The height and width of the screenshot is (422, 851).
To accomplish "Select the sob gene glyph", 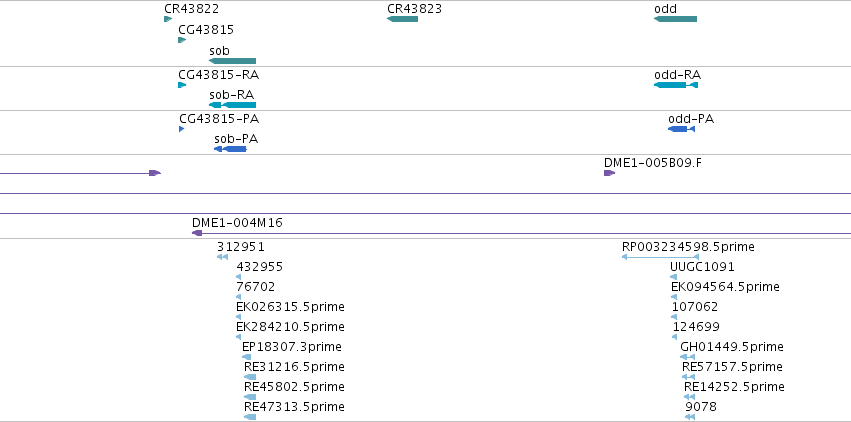I will [232, 61].
